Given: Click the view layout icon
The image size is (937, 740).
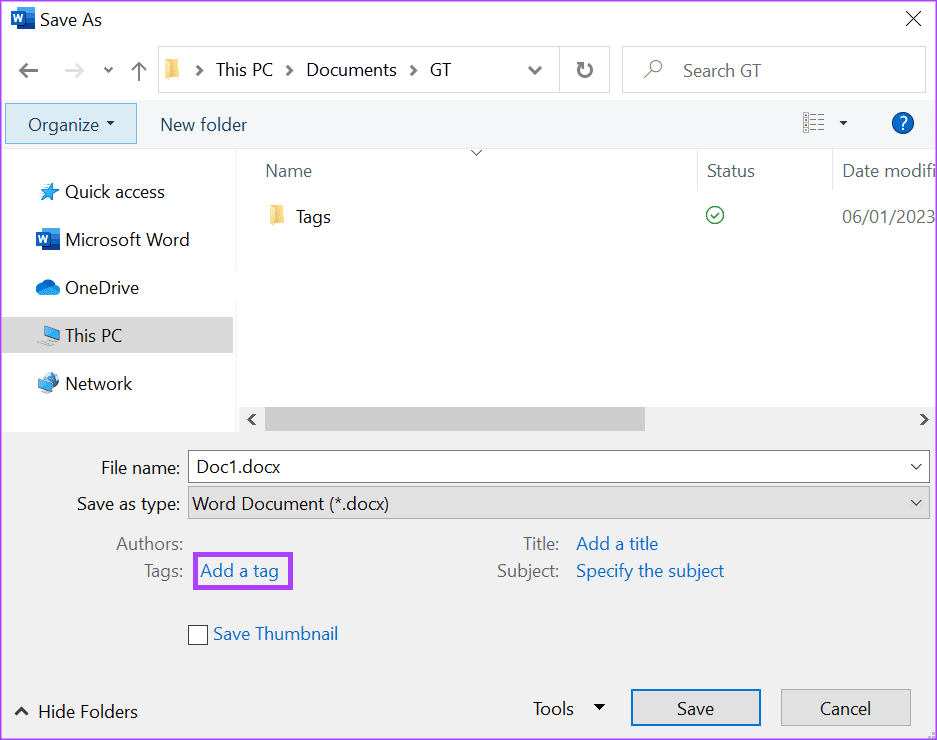Looking at the screenshot, I should click(x=813, y=123).
